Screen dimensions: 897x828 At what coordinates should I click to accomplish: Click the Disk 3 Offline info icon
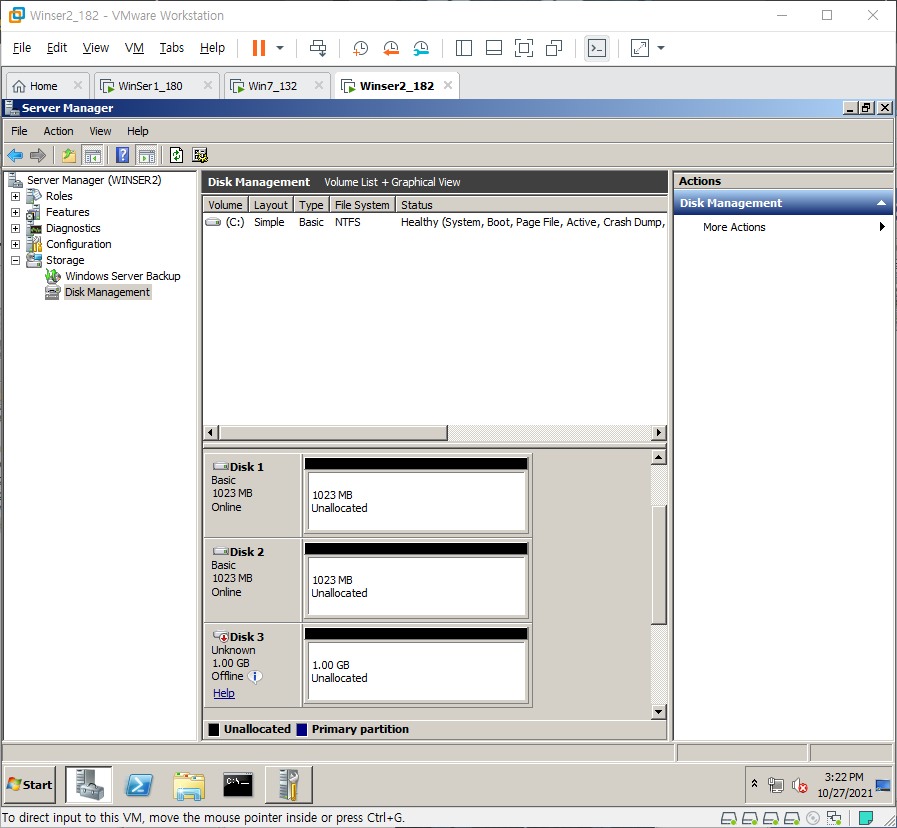tap(255, 677)
